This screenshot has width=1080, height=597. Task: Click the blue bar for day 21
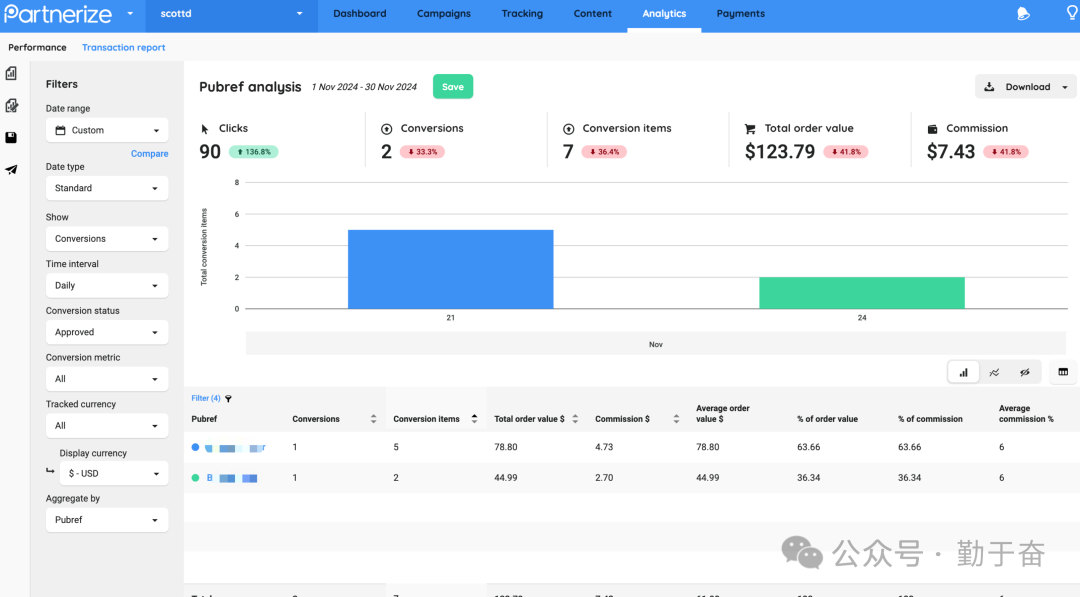click(x=450, y=268)
